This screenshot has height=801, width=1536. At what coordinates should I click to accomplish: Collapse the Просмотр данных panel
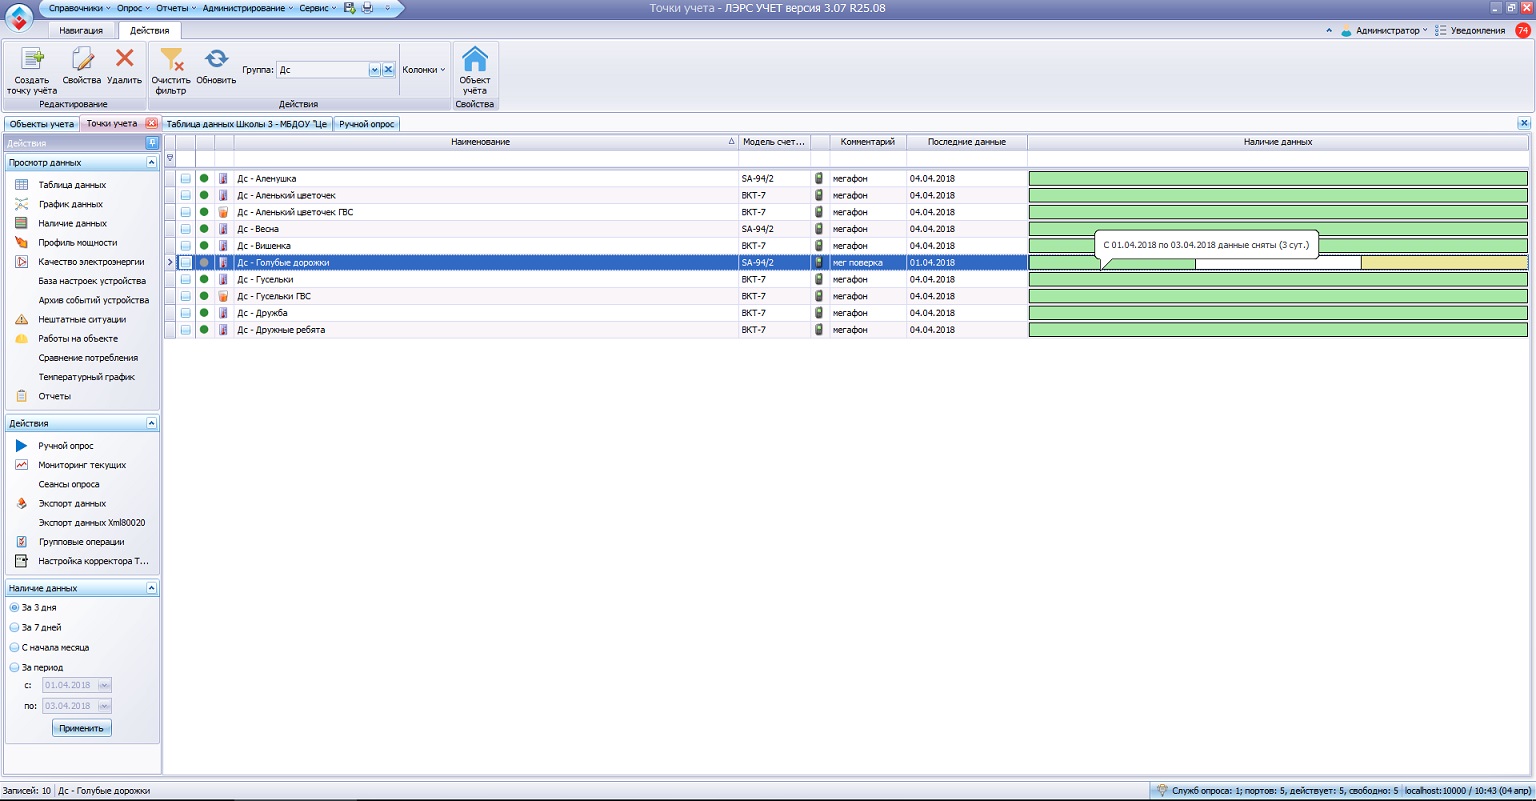point(151,162)
